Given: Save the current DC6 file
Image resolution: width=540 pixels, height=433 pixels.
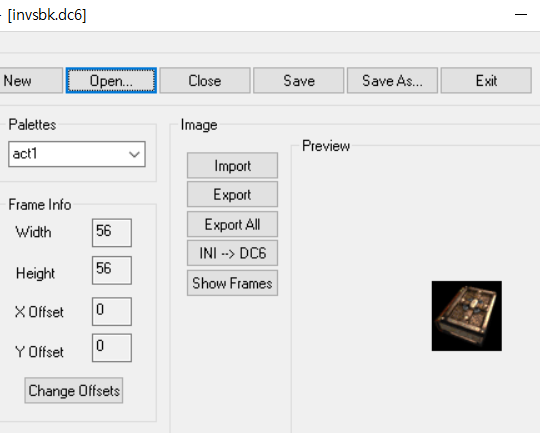Looking at the screenshot, I should click(x=299, y=81).
